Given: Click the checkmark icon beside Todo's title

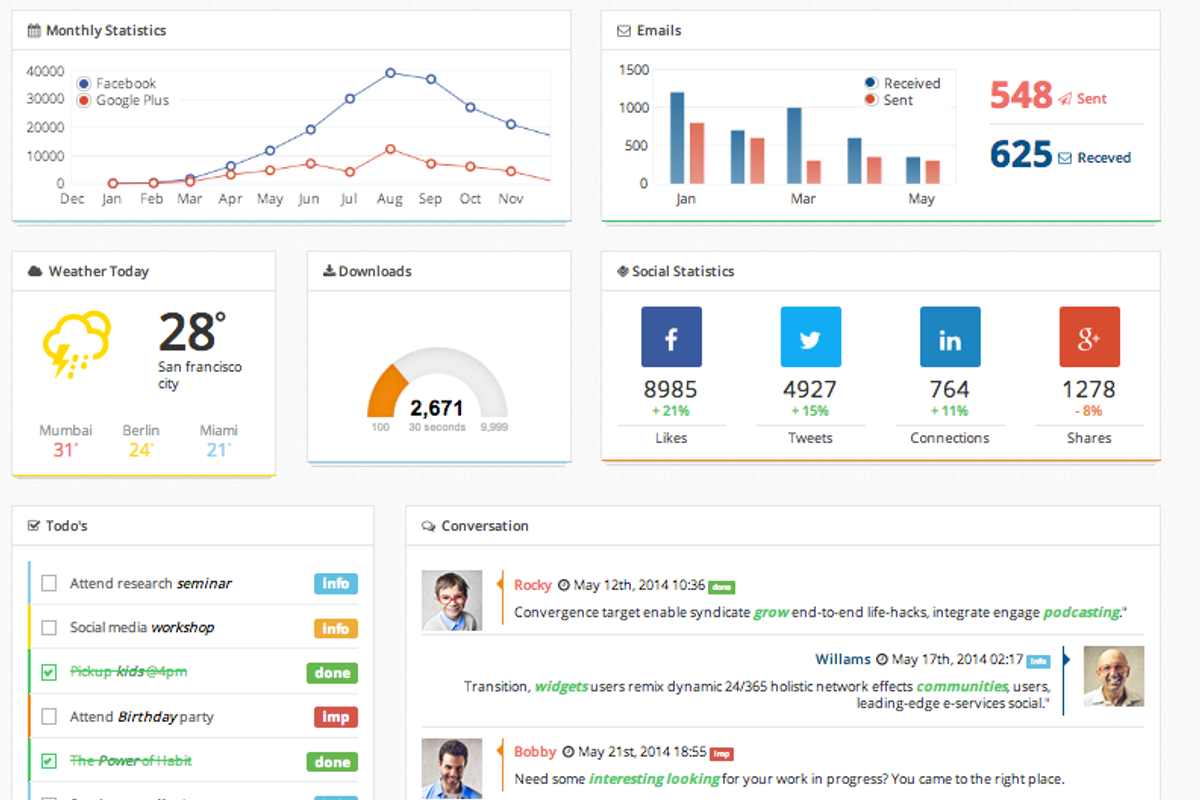Looking at the screenshot, I should (34, 525).
